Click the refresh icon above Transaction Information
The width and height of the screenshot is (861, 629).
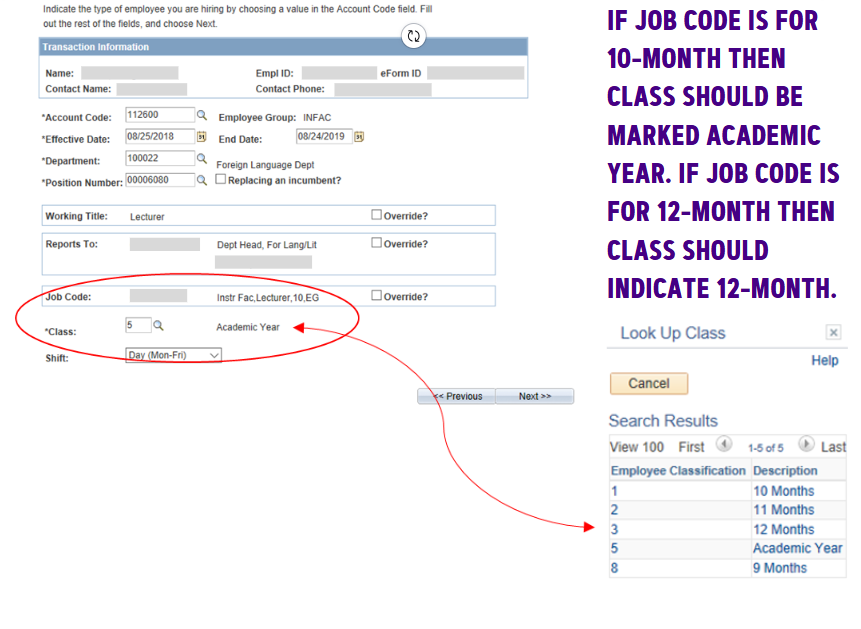(413, 36)
